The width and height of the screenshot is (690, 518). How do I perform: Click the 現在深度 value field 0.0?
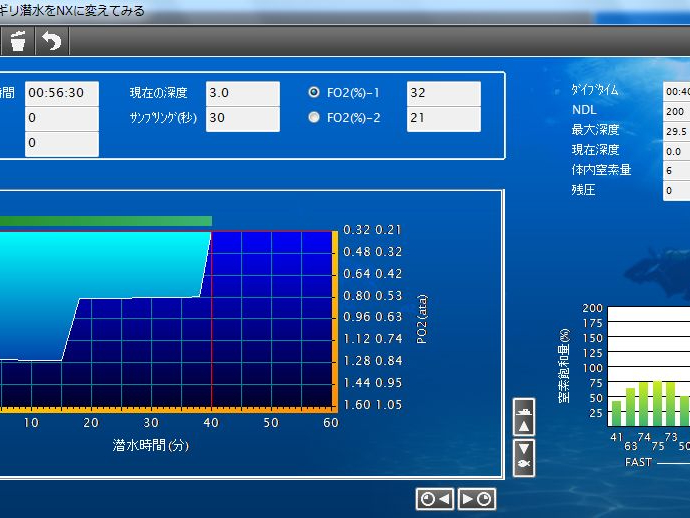[676, 151]
